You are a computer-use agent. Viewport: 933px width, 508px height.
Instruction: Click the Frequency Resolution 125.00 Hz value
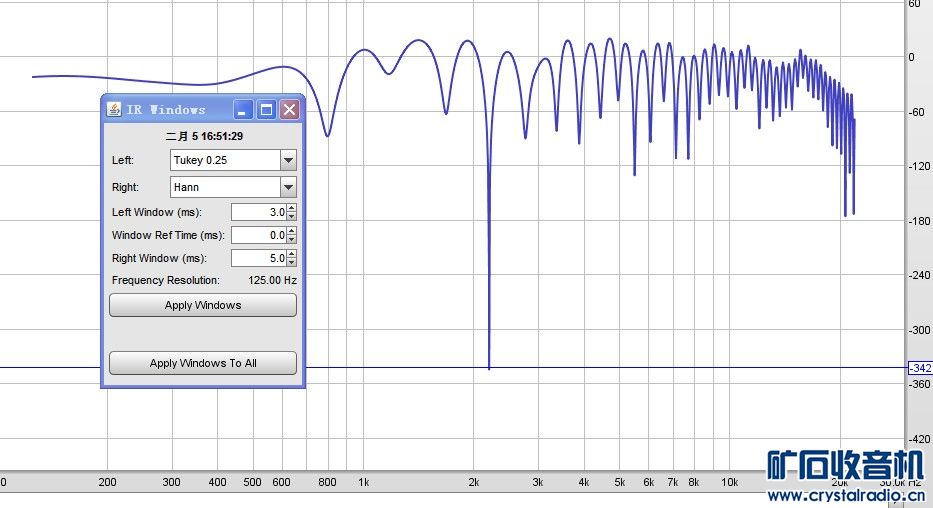272,280
